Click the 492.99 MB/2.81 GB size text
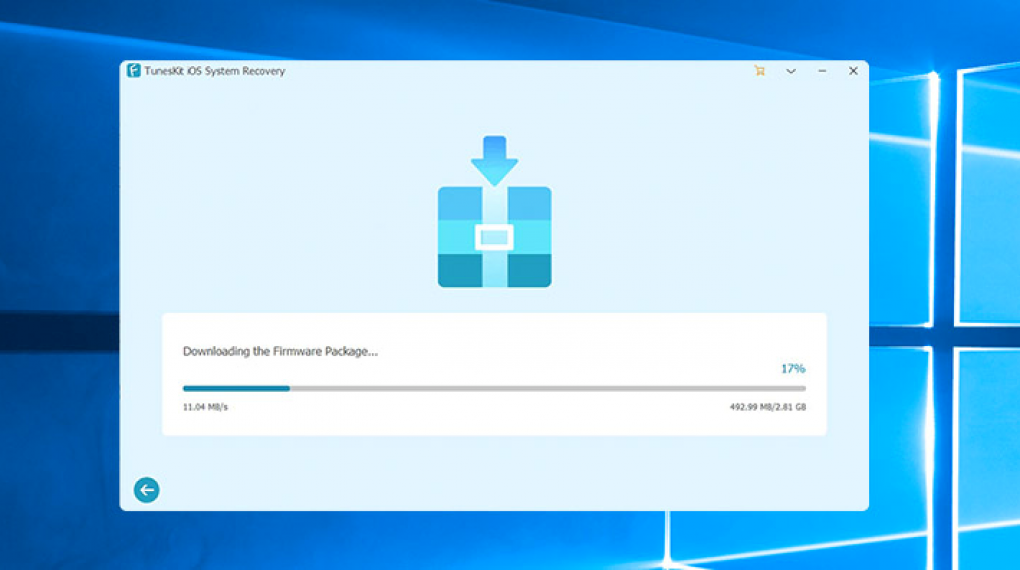This screenshot has height=570, width=1020. click(768, 407)
